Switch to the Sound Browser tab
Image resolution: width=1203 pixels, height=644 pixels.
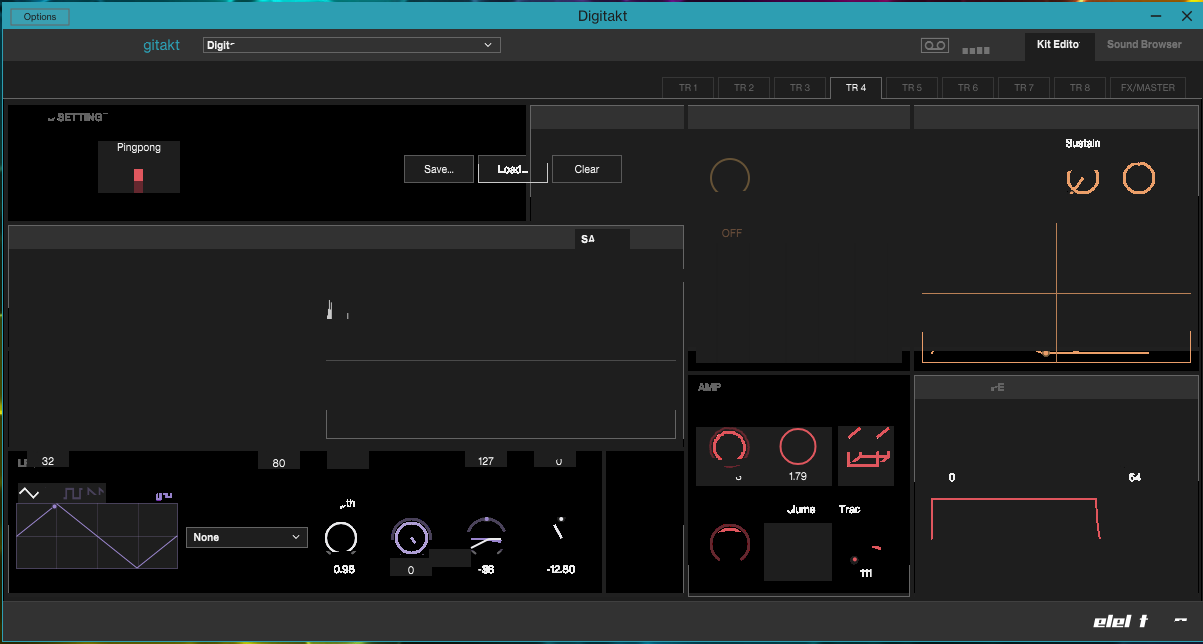tap(1144, 45)
